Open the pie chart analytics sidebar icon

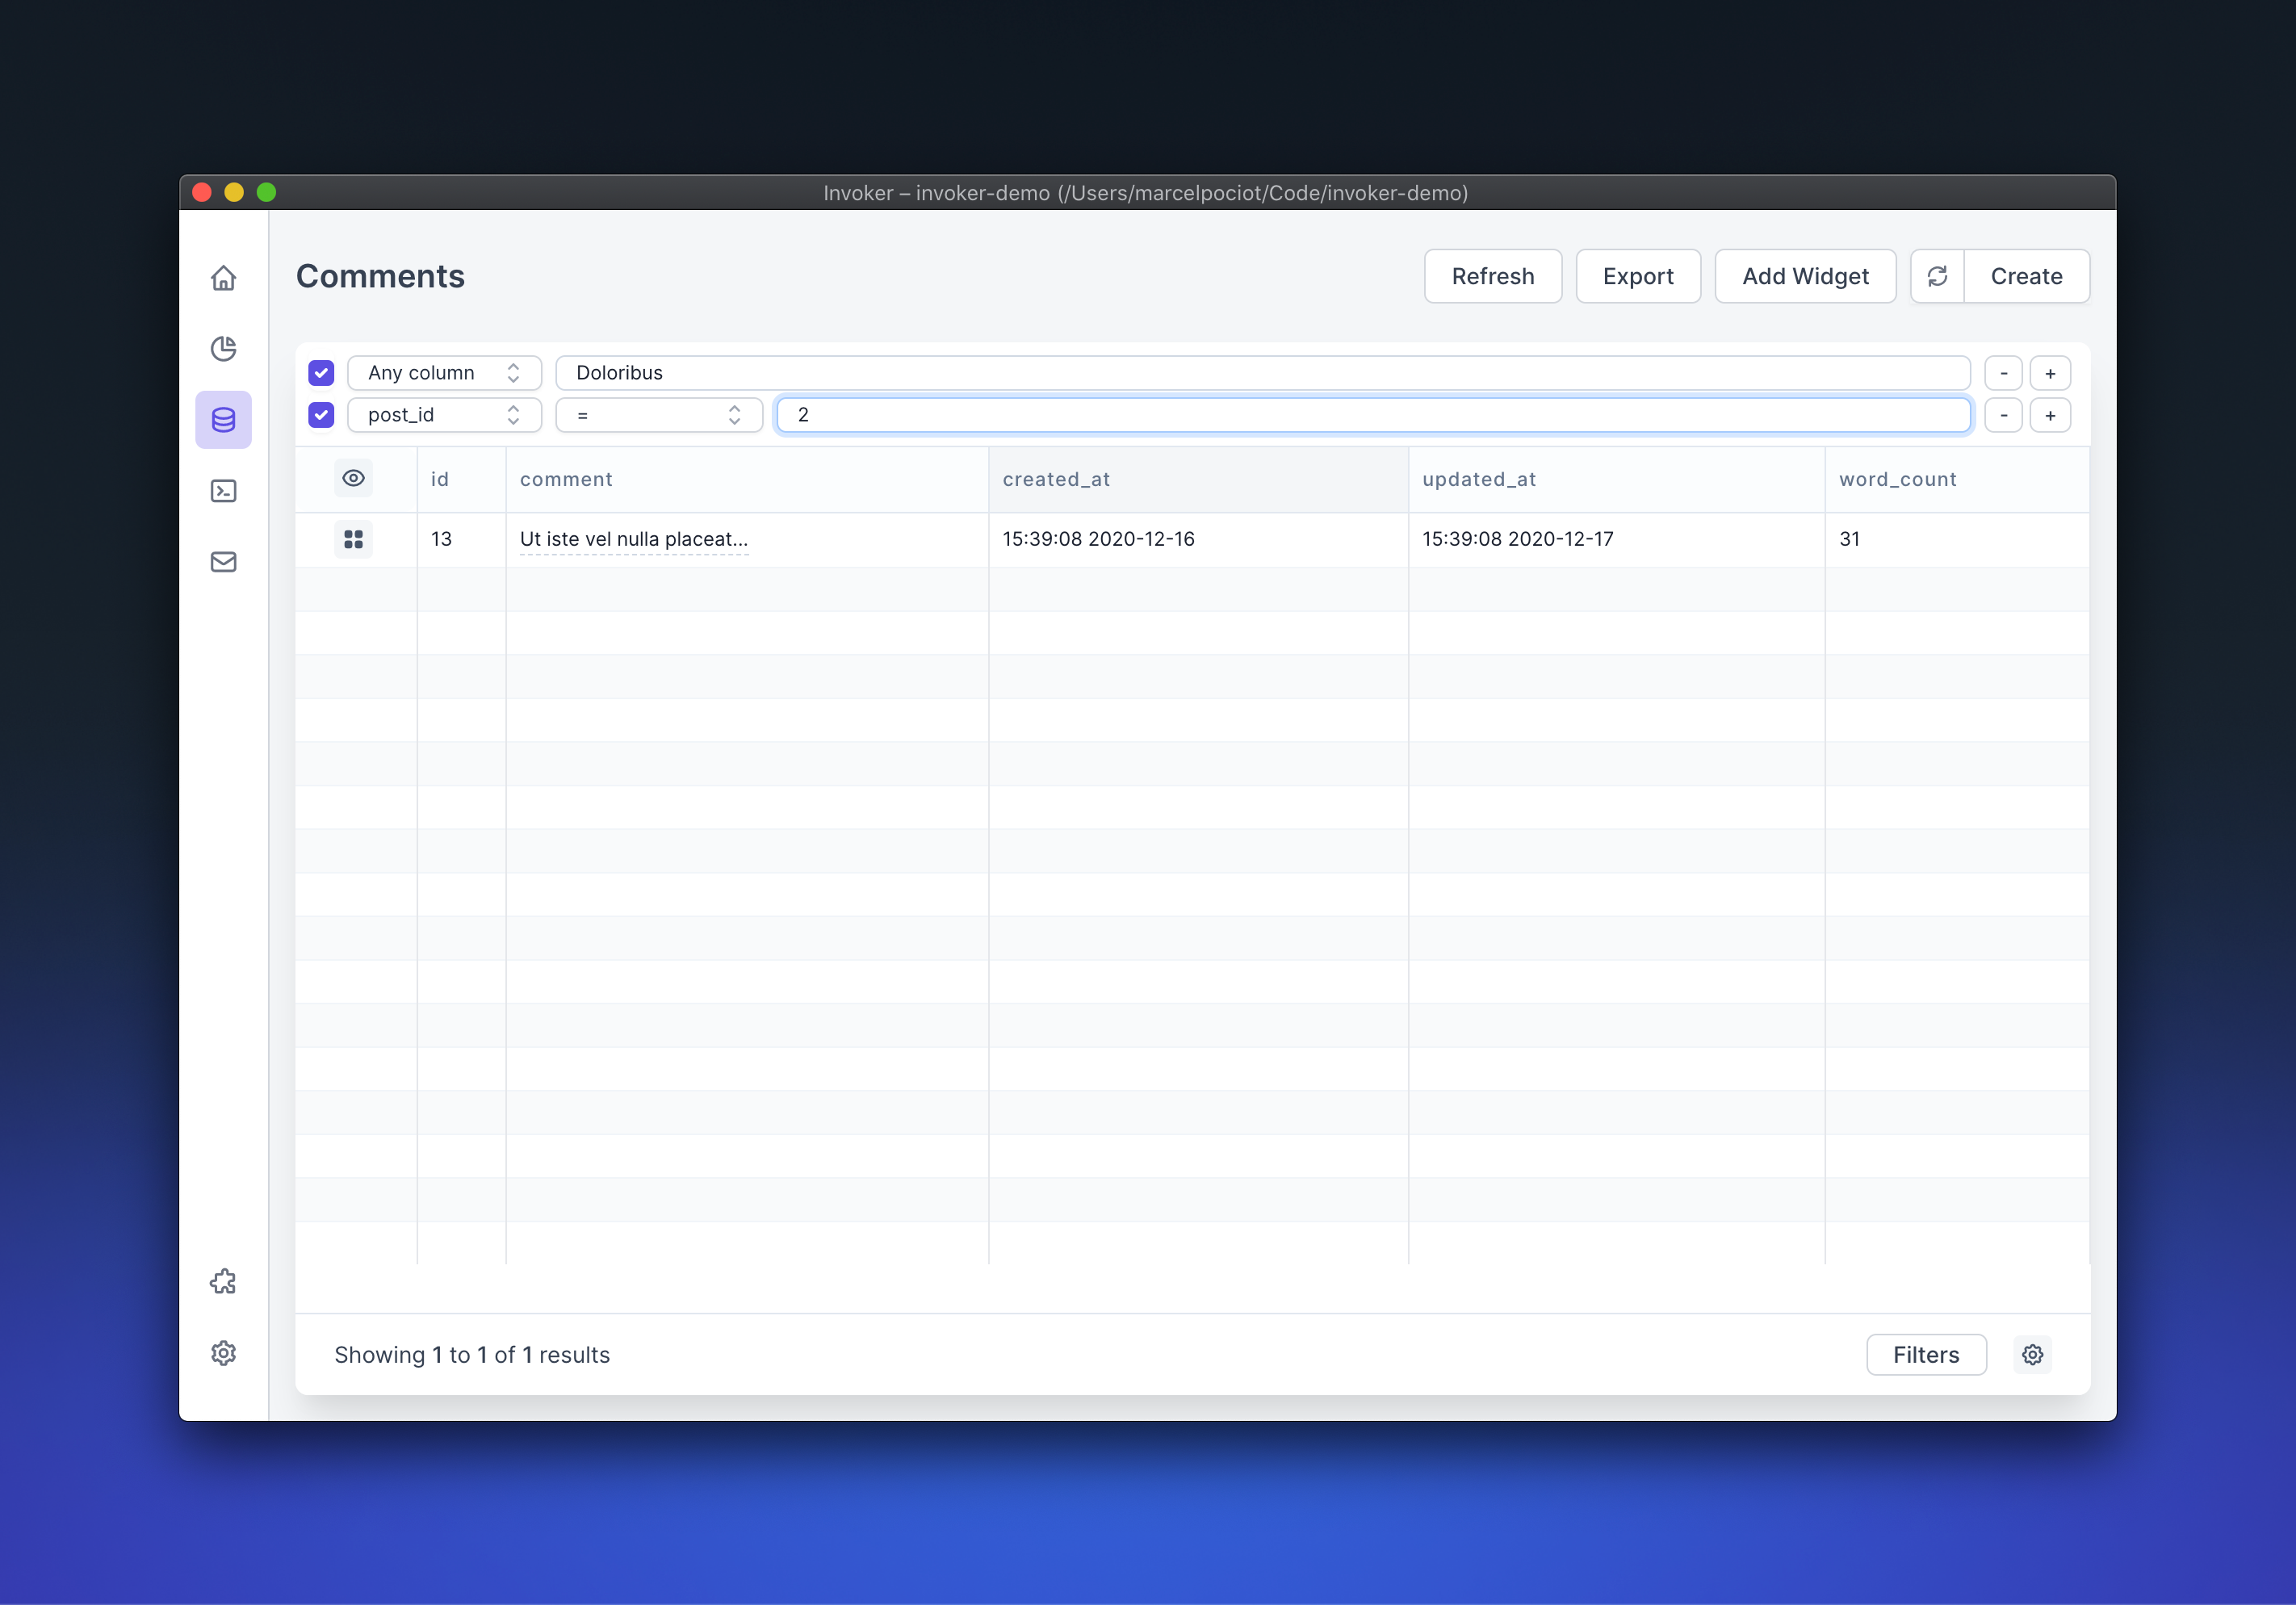point(223,348)
